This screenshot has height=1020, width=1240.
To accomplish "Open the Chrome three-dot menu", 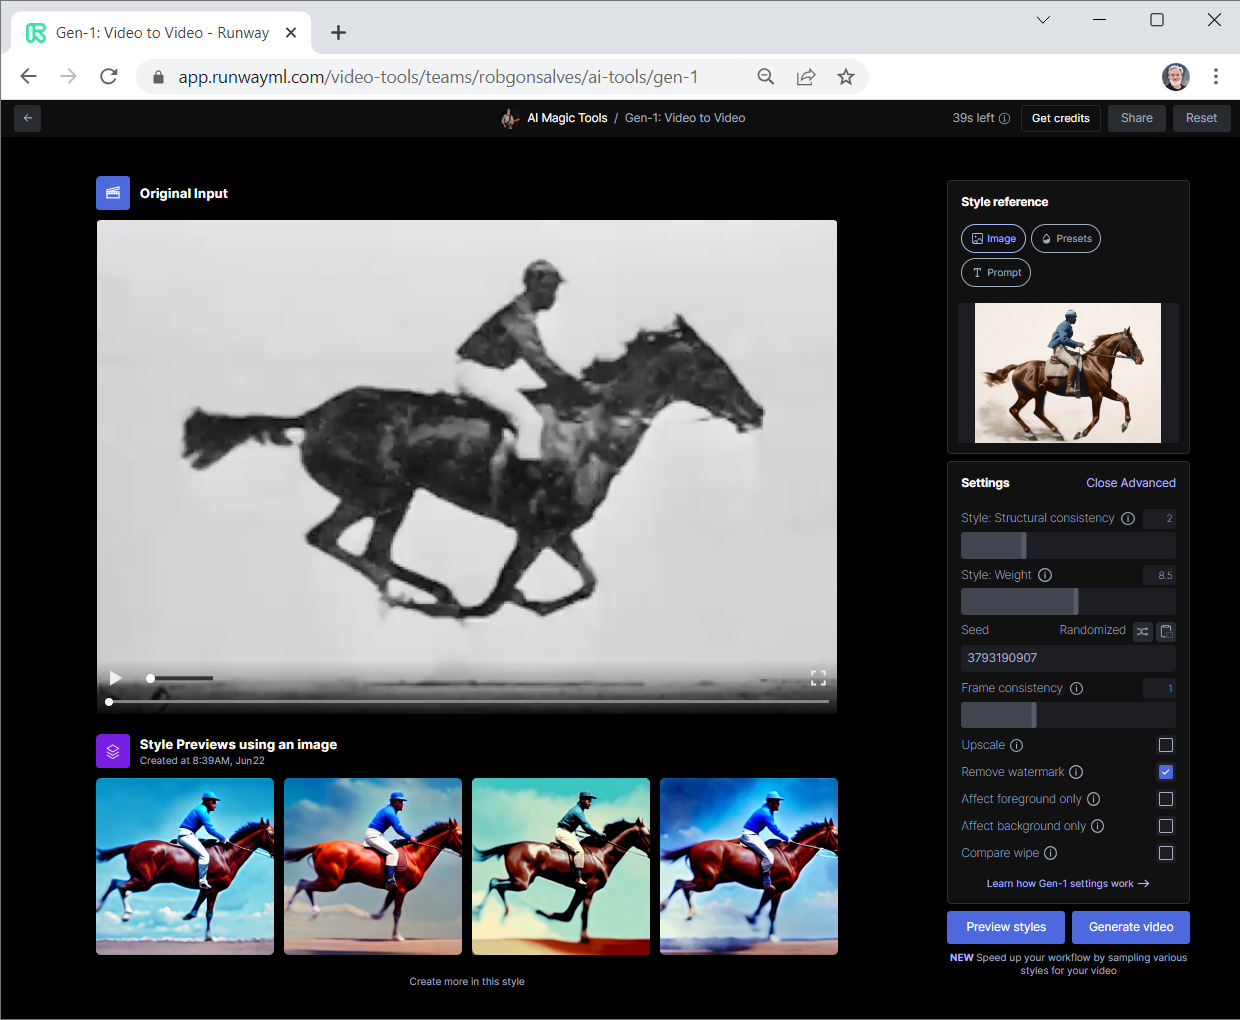I will [x=1216, y=77].
